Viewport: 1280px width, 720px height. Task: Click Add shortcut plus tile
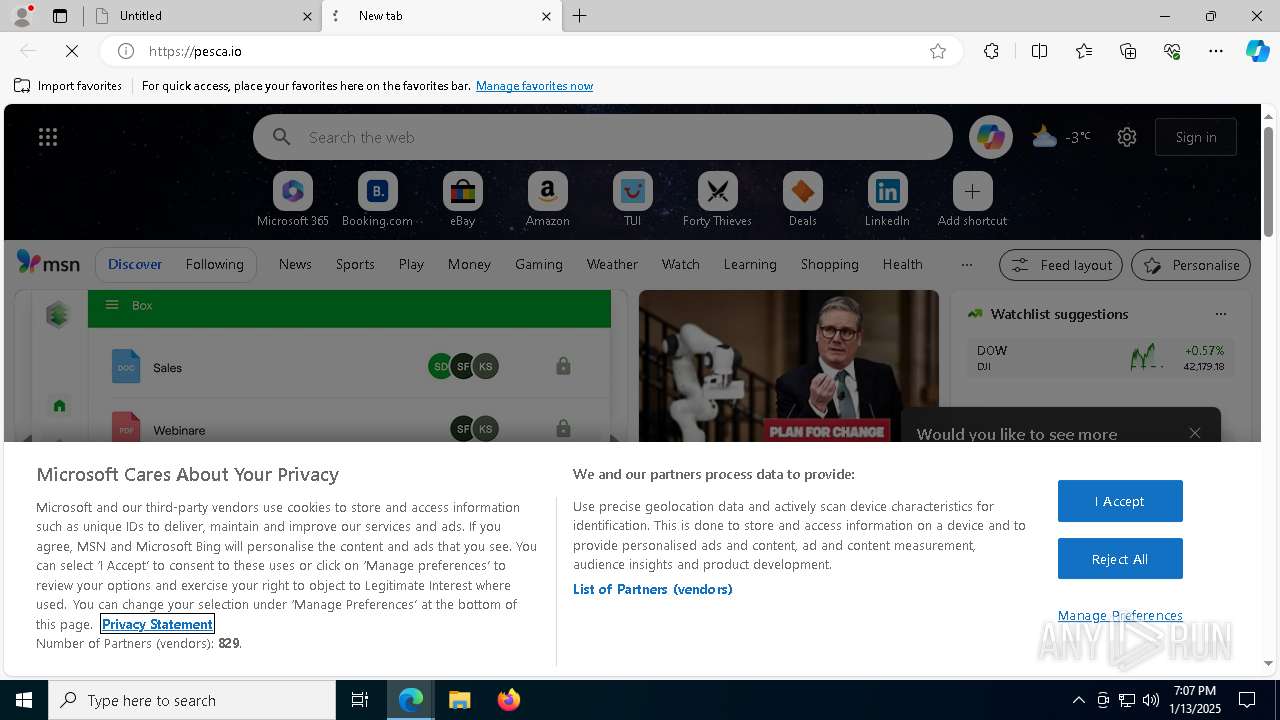(972, 200)
